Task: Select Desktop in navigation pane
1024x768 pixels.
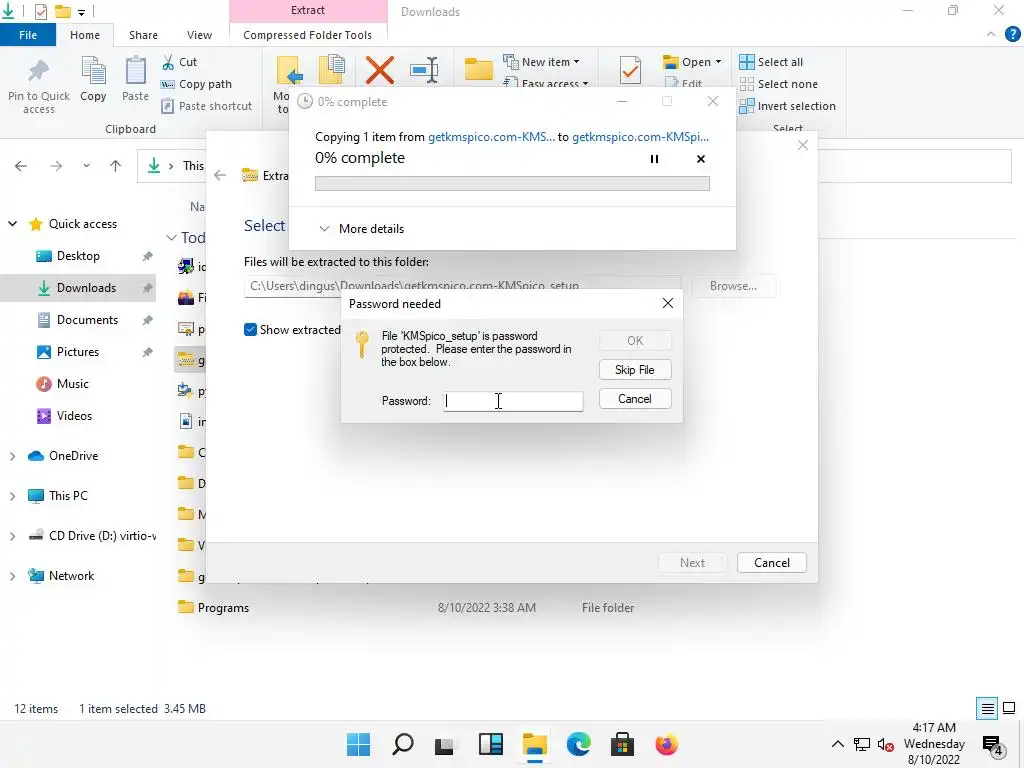Action: 78,256
